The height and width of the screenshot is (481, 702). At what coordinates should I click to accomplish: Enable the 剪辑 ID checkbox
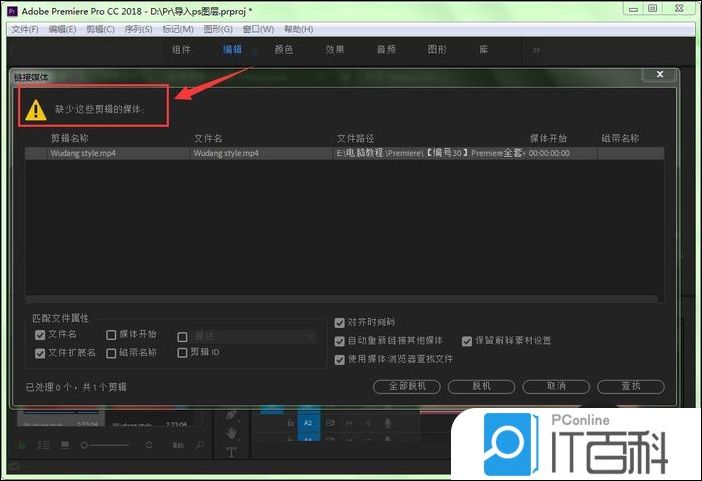click(182, 353)
